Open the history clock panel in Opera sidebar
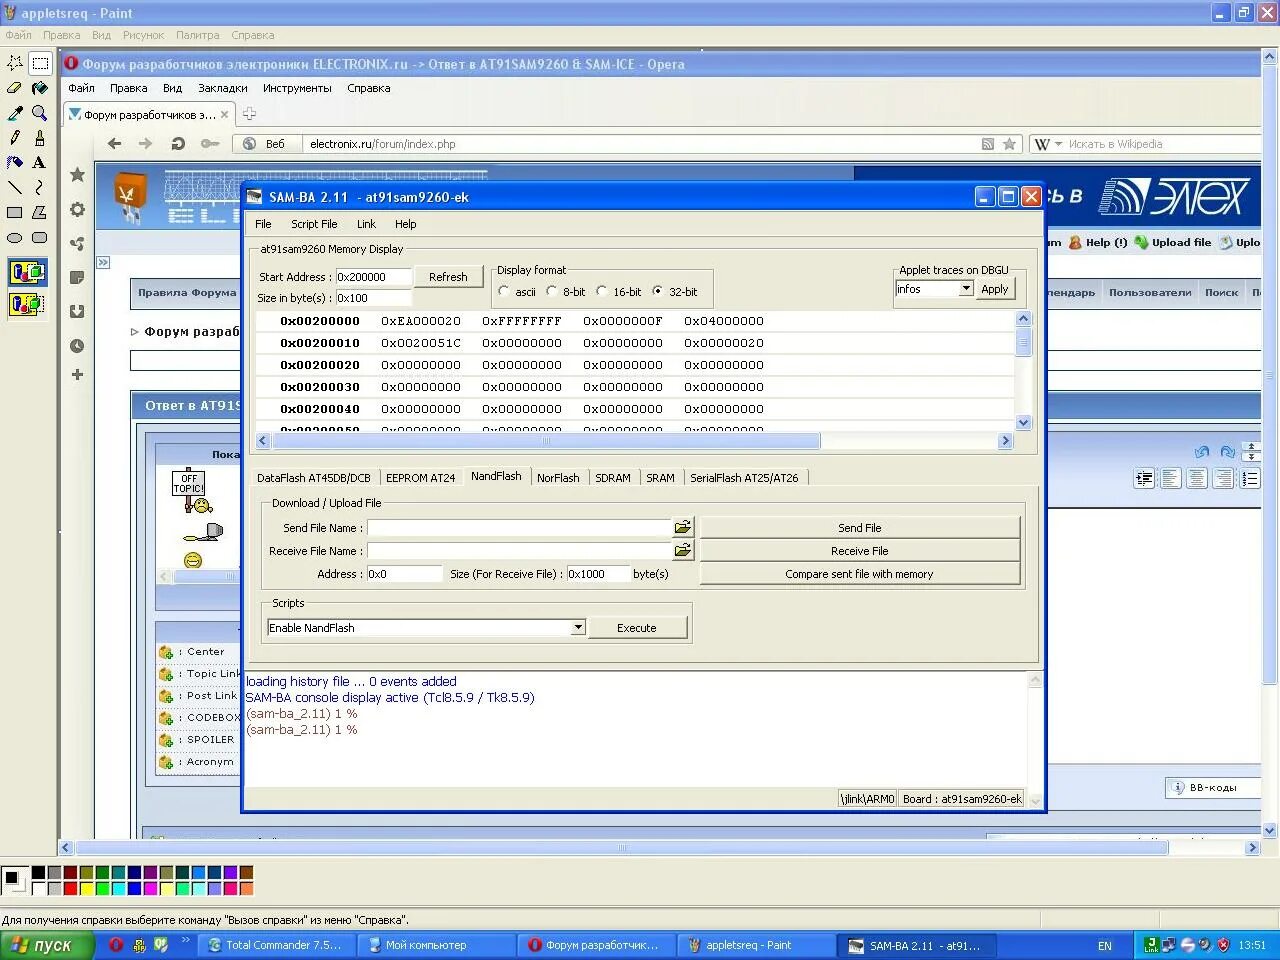The image size is (1280, 960). point(77,346)
